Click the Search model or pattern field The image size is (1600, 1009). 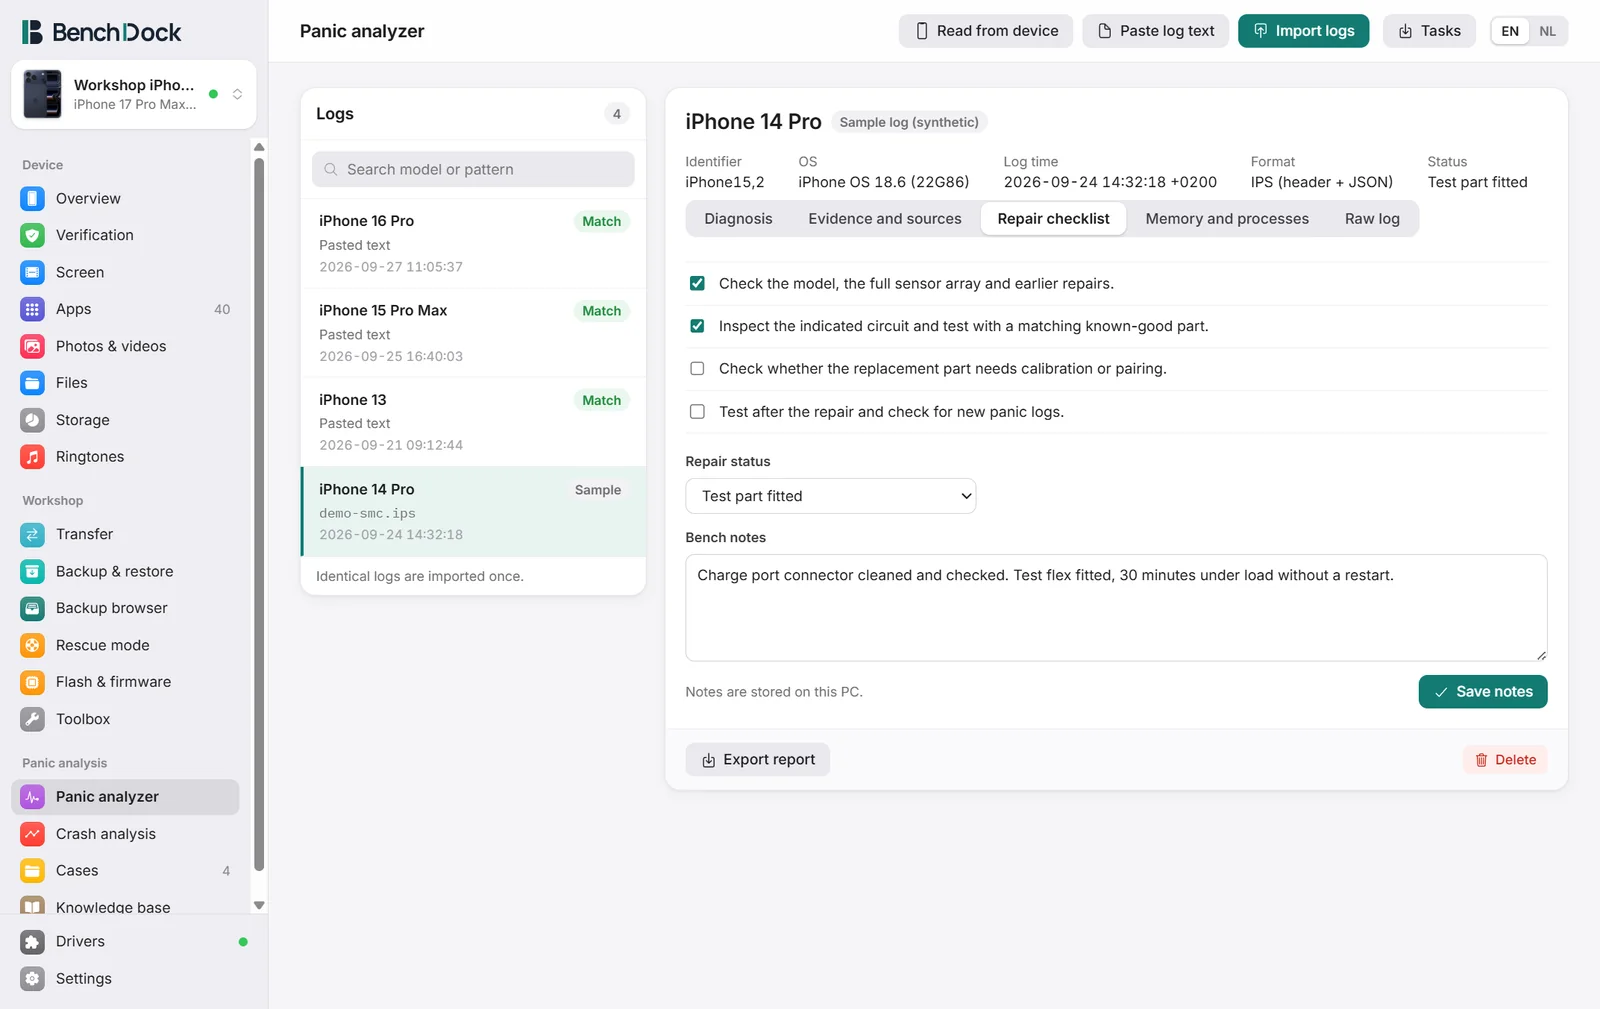click(x=473, y=170)
